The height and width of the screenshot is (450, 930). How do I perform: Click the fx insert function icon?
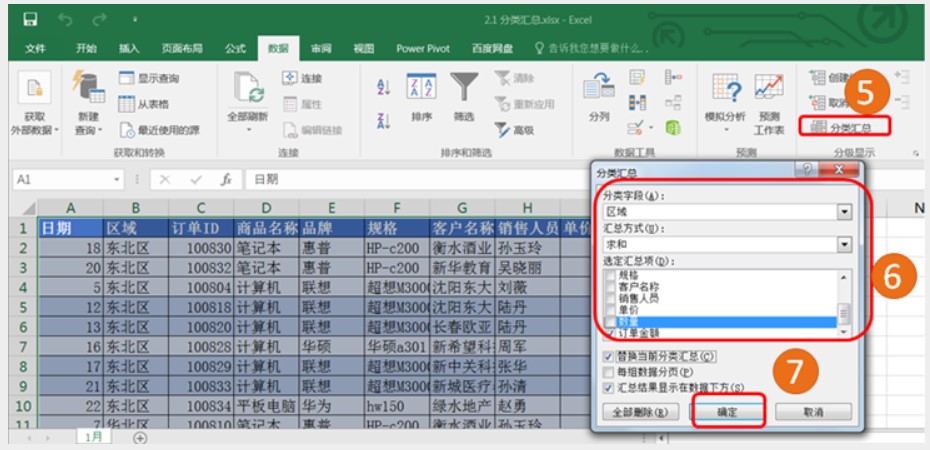(225, 179)
